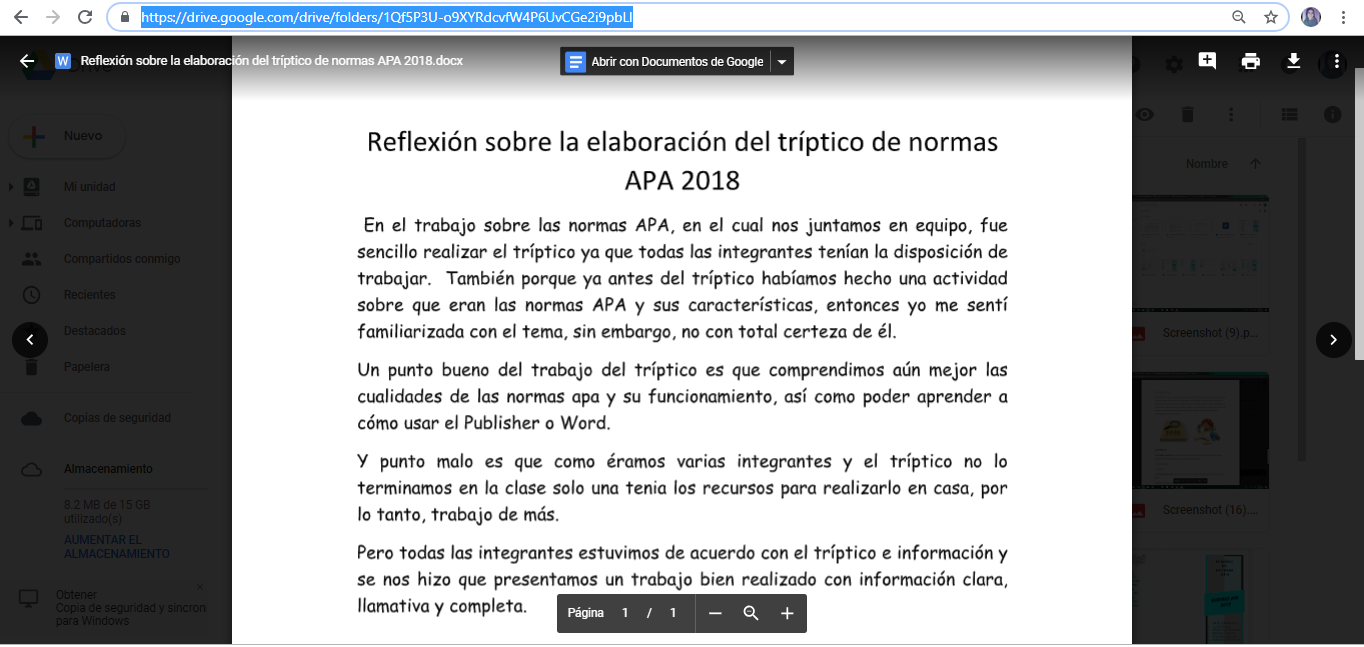Open Recientes in the sidebar
This screenshot has height=647, width=1364.
[90, 295]
